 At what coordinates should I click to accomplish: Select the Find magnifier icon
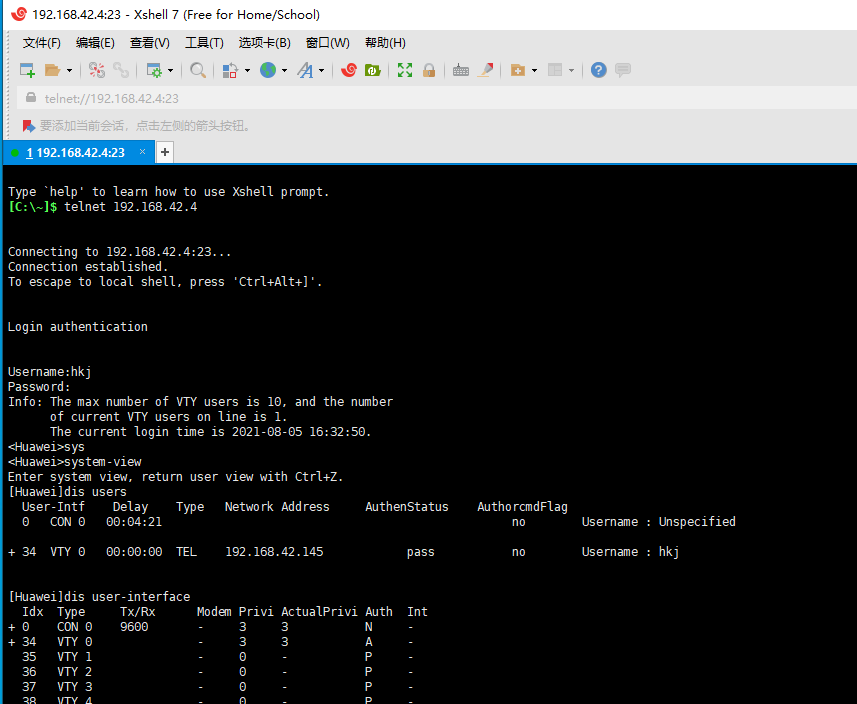197,70
